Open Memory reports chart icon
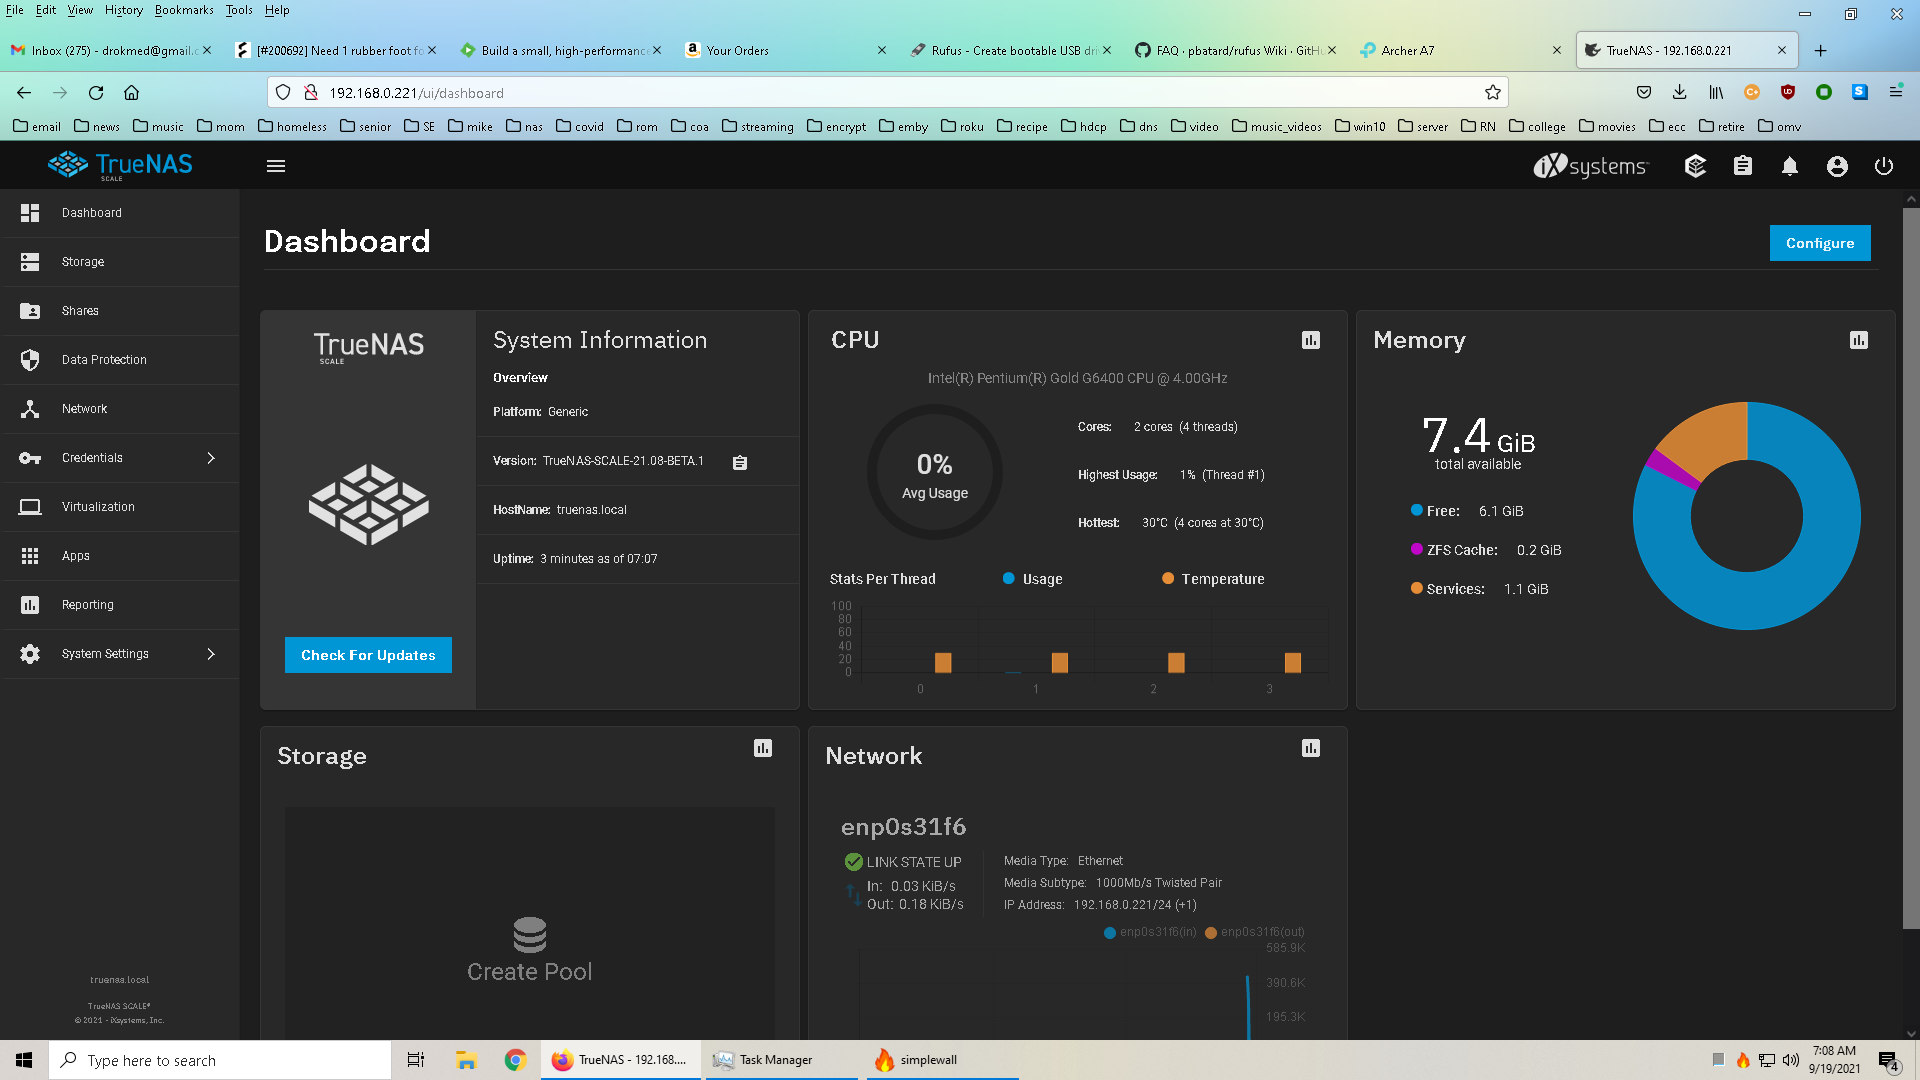This screenshot has width=1920, height=1080. click(x=1859, y=340)
